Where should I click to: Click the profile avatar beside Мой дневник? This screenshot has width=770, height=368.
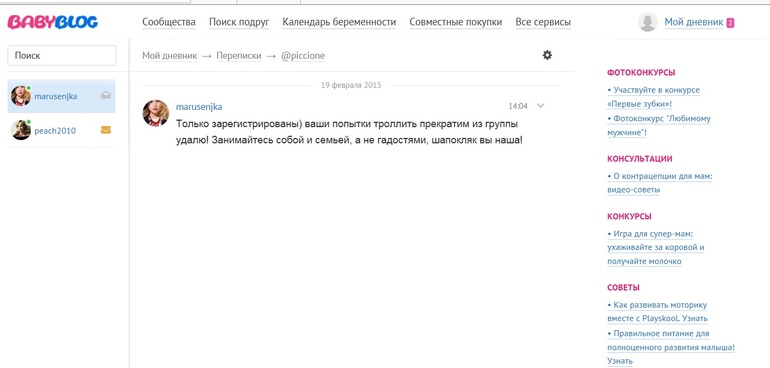point(648,22)
